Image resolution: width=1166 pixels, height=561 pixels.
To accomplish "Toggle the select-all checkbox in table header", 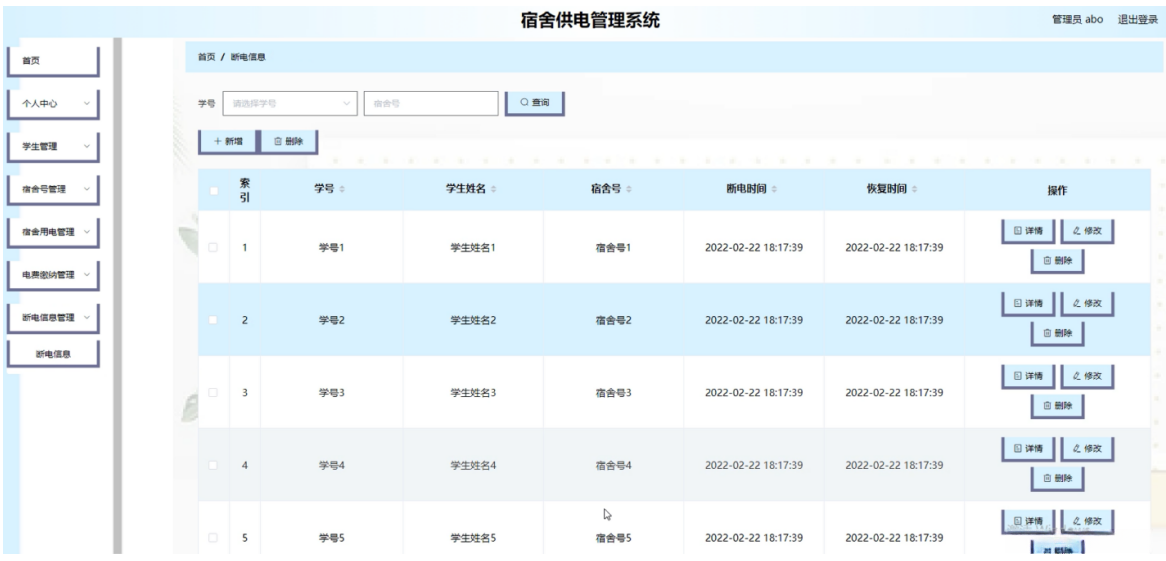I will (x=214, y=190).
